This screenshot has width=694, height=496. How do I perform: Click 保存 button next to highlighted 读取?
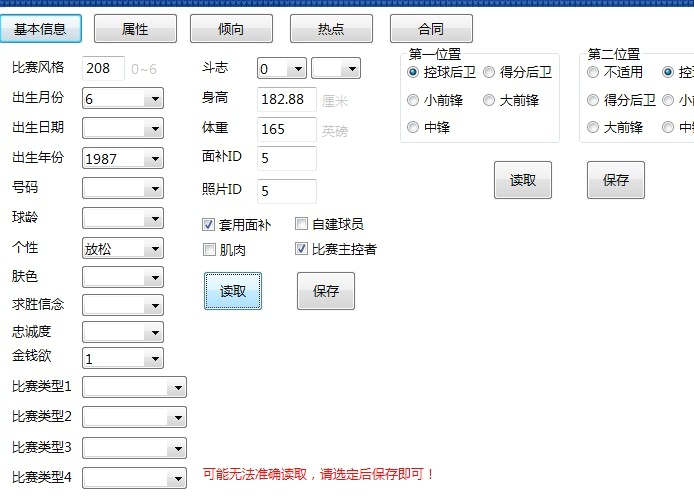(326, 291)
